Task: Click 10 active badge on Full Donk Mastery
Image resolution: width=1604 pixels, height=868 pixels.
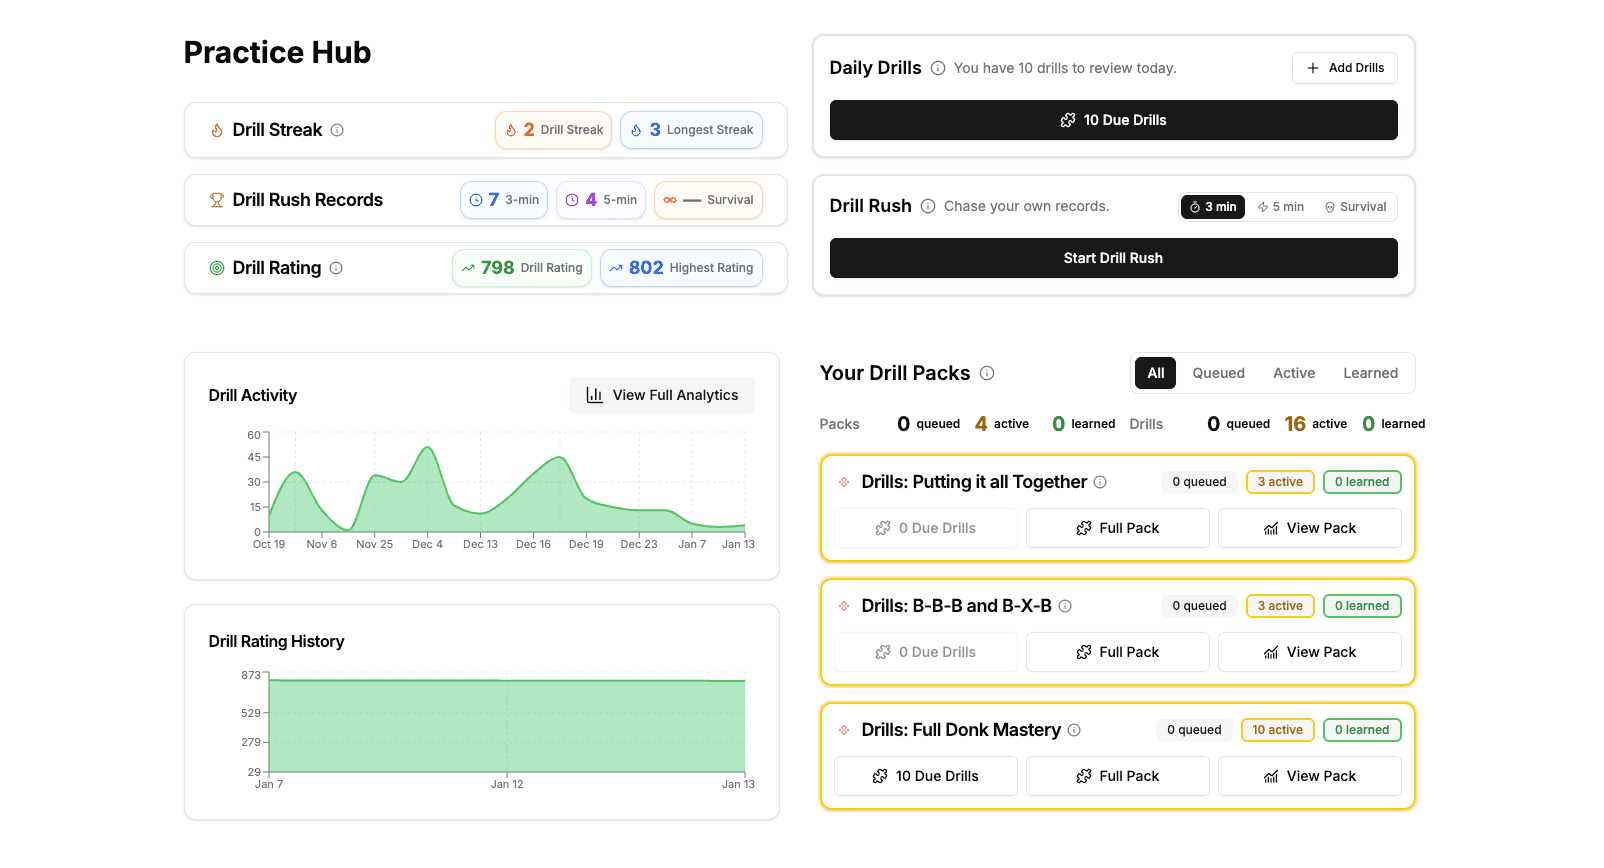Action: point(1277,730)
